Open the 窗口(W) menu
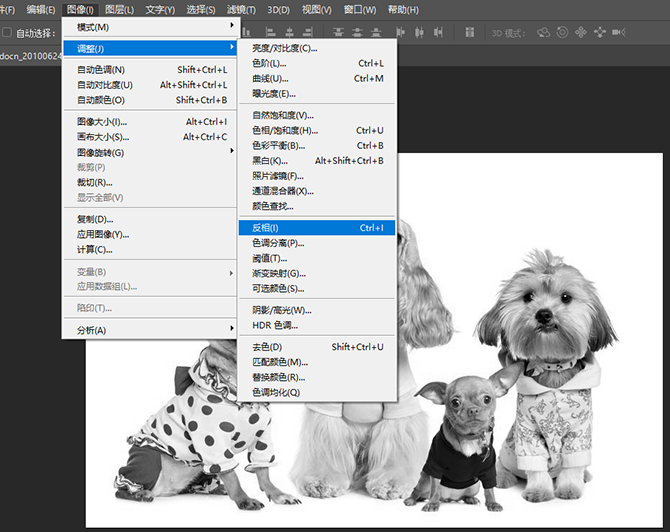Image resolution: width=670 pixels, height=532 pixels. (360, 9)
